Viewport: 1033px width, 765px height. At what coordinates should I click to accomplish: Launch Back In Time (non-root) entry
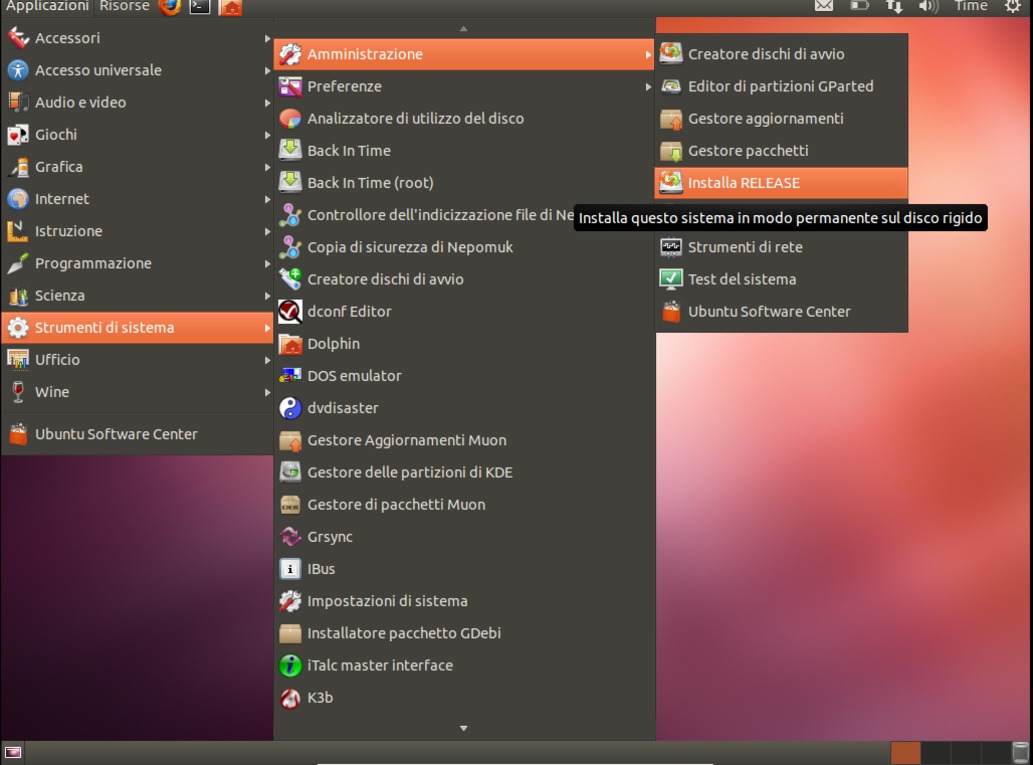pyautogui.click(x=464, y=151)
